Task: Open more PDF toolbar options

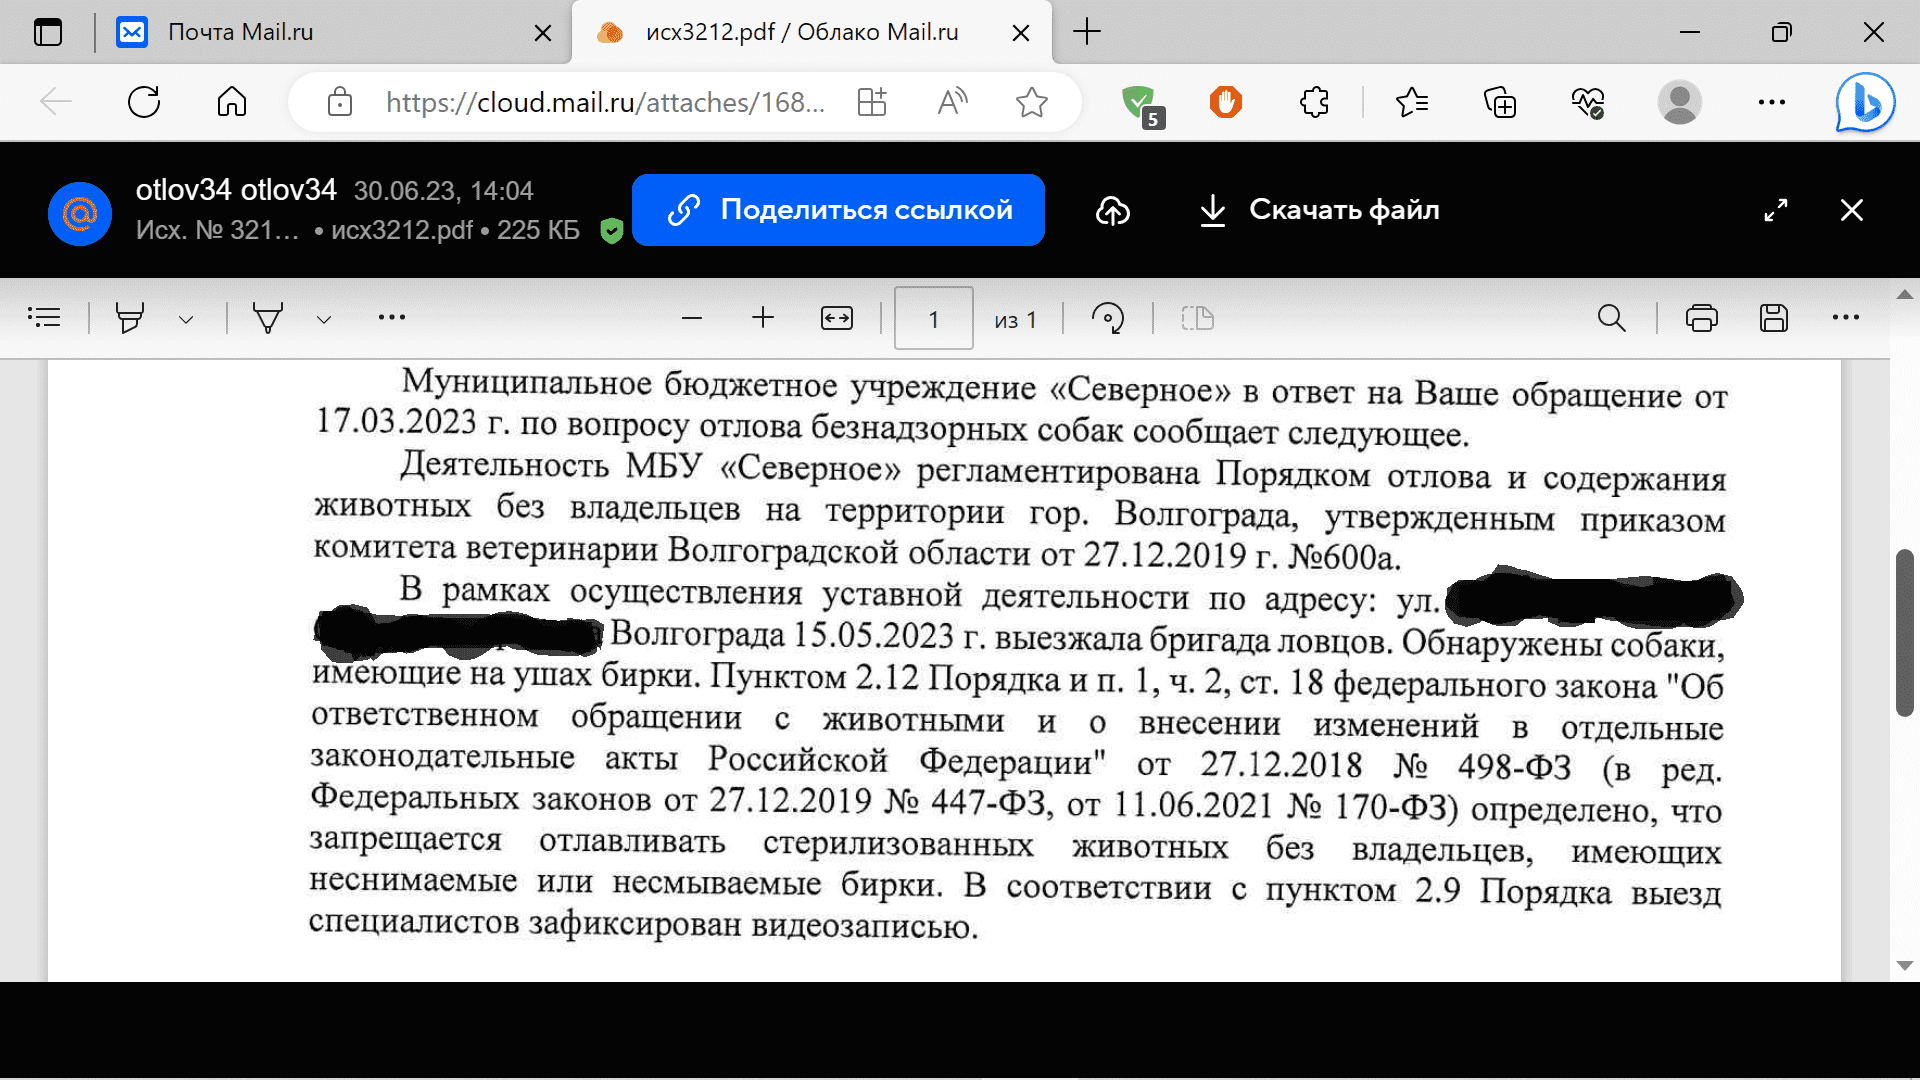Action: (1845, 318)
